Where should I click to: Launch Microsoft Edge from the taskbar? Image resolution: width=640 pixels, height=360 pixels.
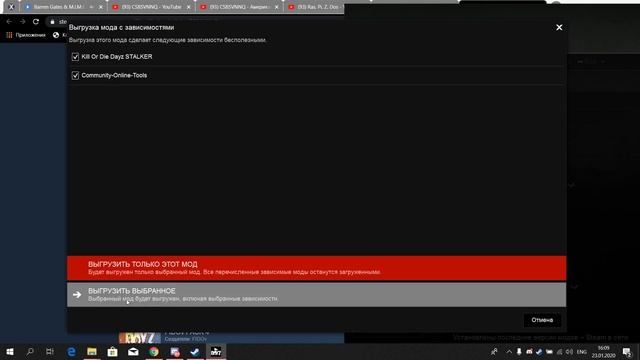click(71, 351)
